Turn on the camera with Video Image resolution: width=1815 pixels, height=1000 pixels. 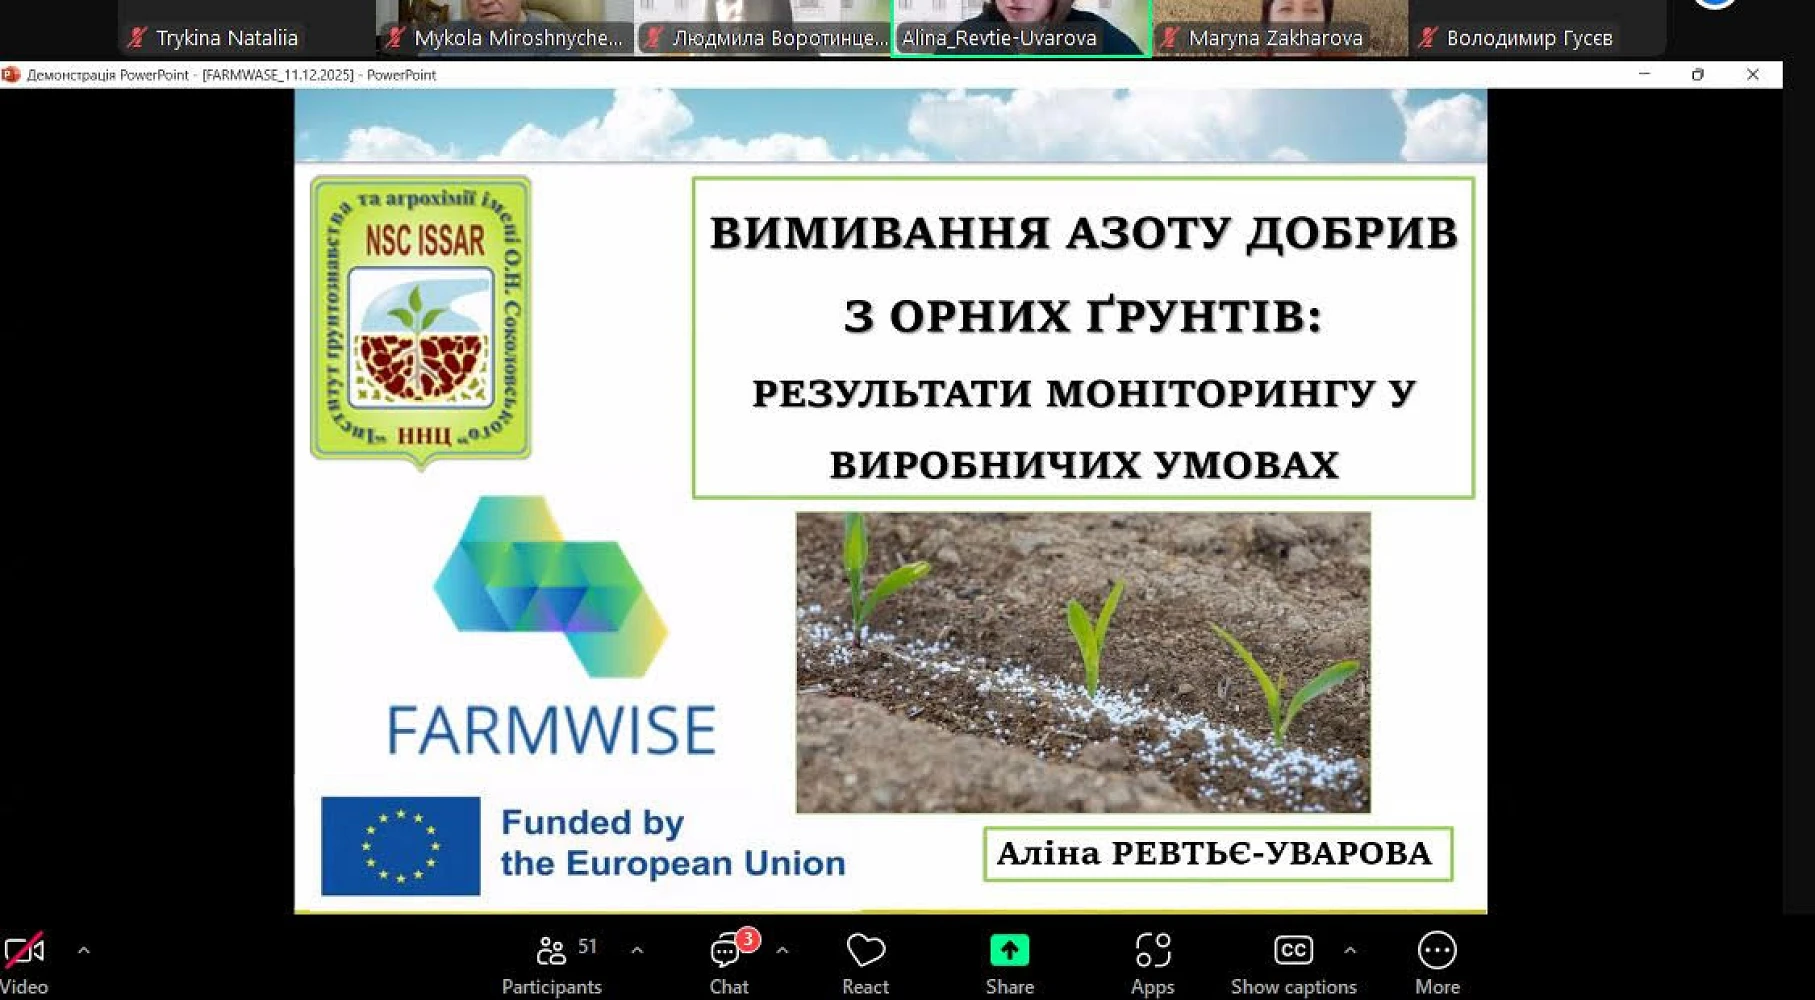click(24, 963)
